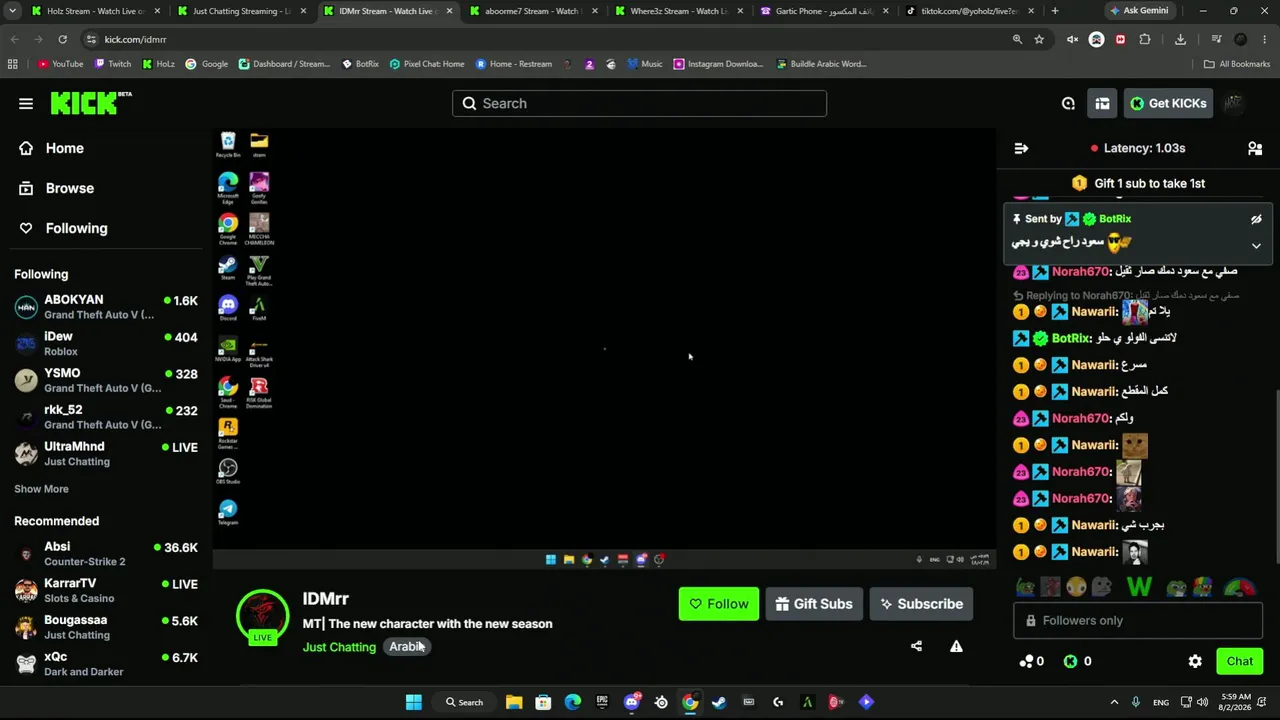Subscribe to IDMrr

click(921, 604)
